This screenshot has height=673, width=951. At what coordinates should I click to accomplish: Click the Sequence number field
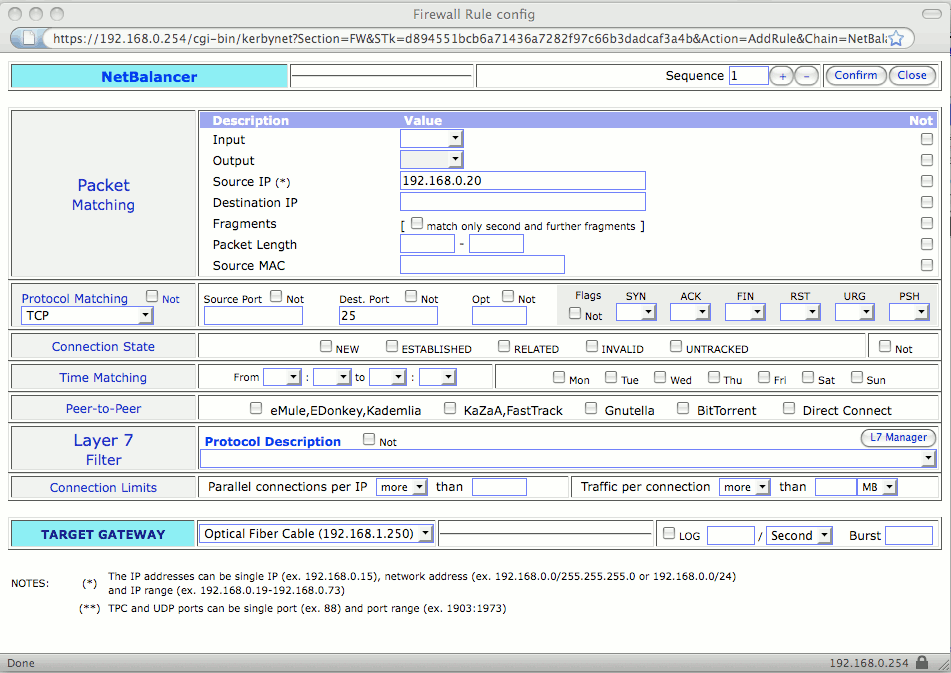click(748, 76)
